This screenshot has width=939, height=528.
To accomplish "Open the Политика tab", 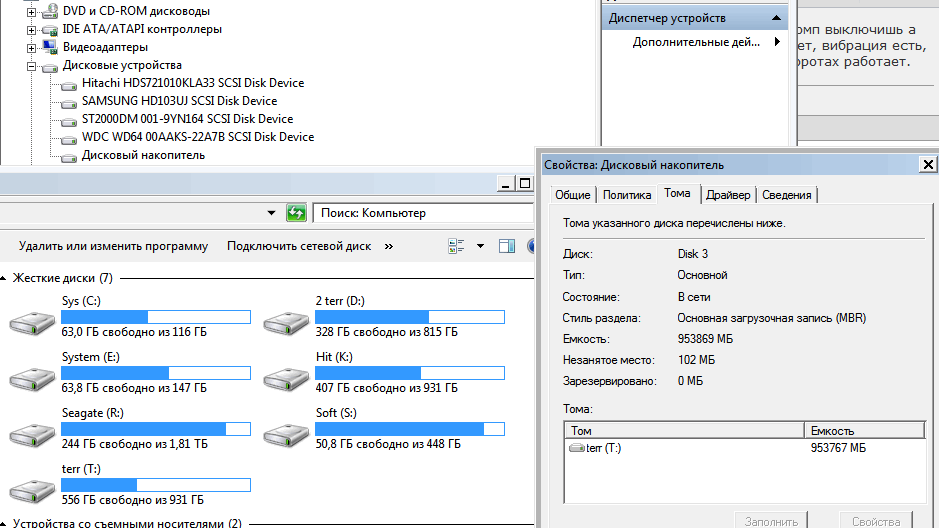I will click(x=626, y=195).
